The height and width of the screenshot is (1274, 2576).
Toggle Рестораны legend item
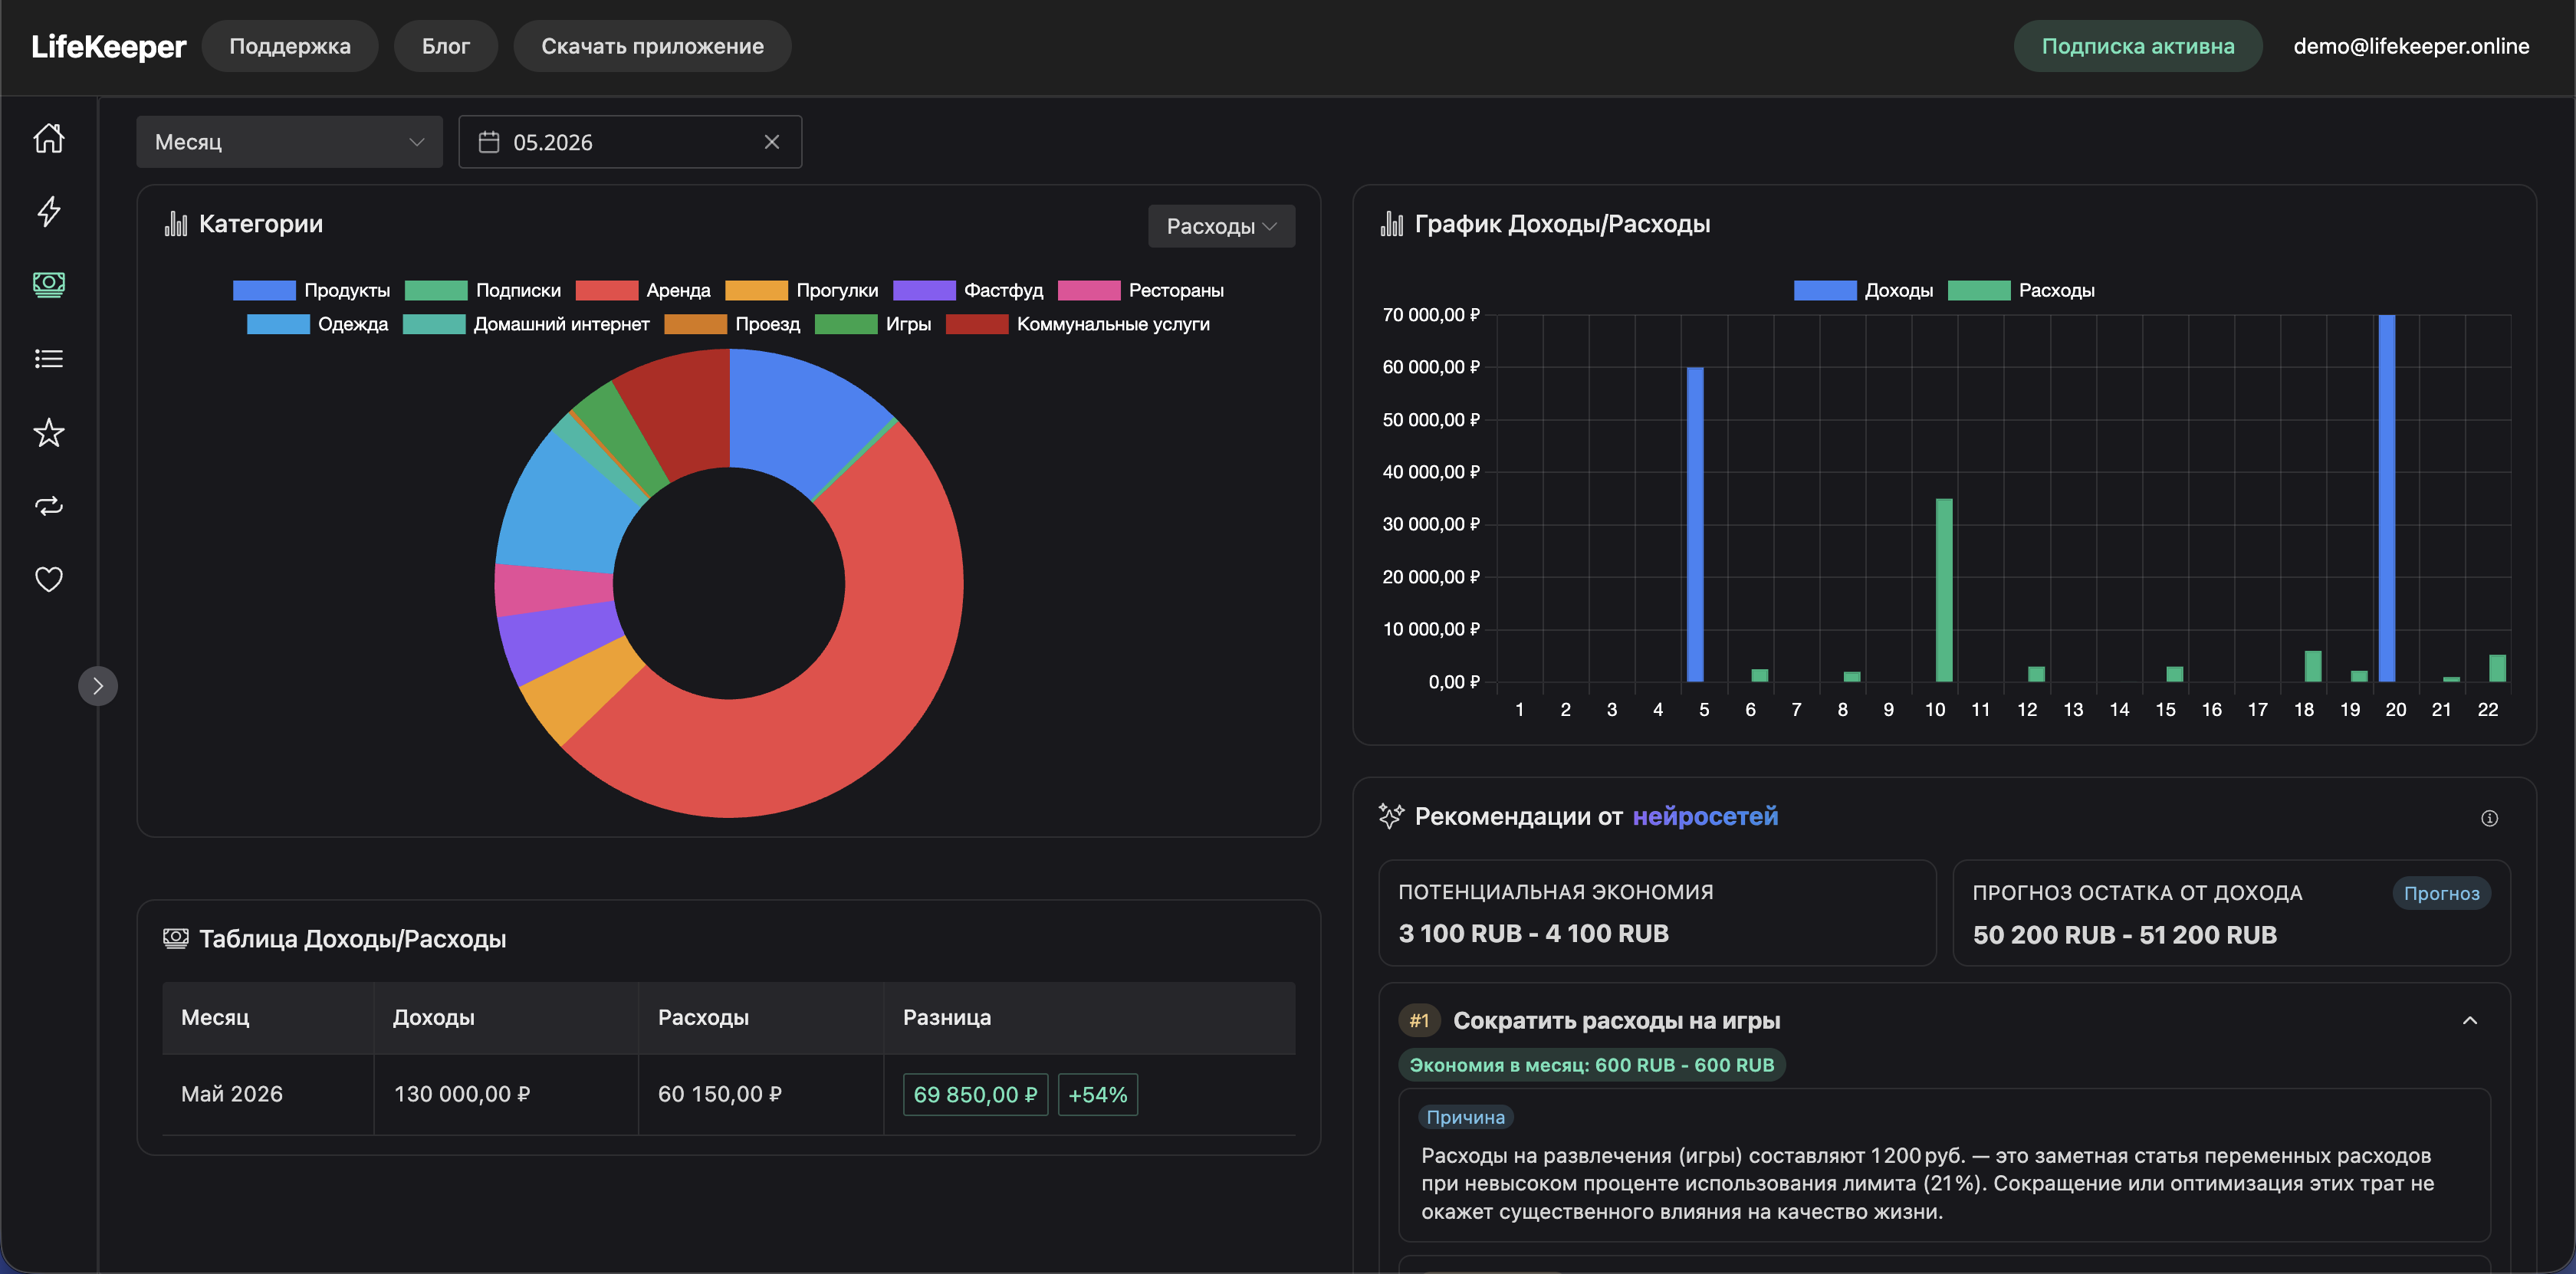coord(1140,290)
